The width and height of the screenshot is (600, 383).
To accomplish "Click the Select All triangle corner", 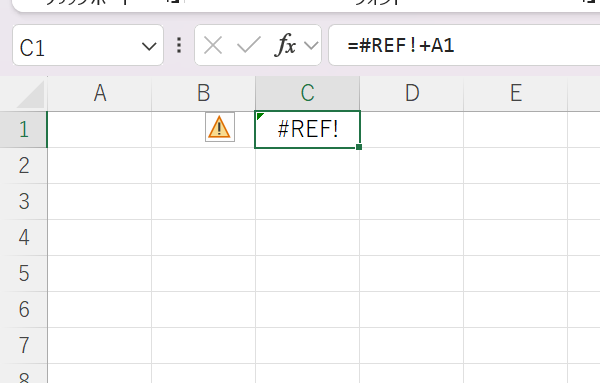I will pos(30,94).
